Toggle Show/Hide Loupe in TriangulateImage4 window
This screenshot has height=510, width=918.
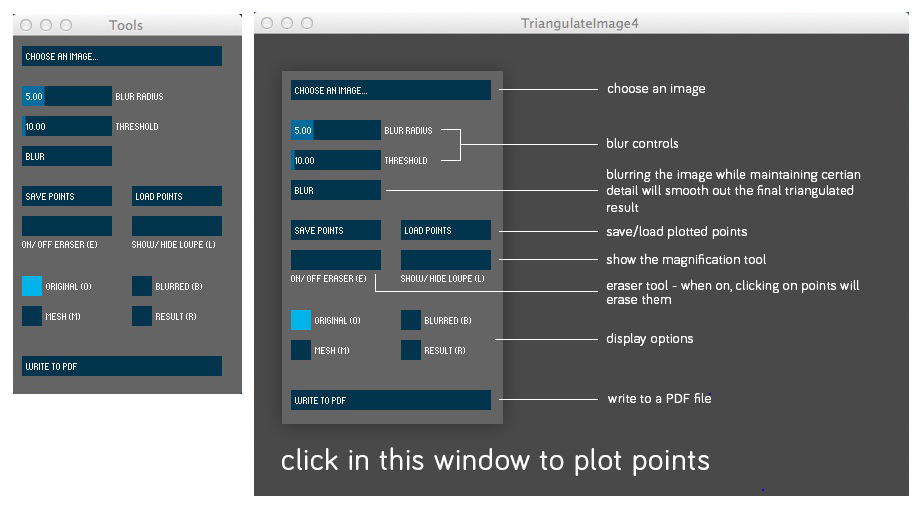tap(446, 260)
